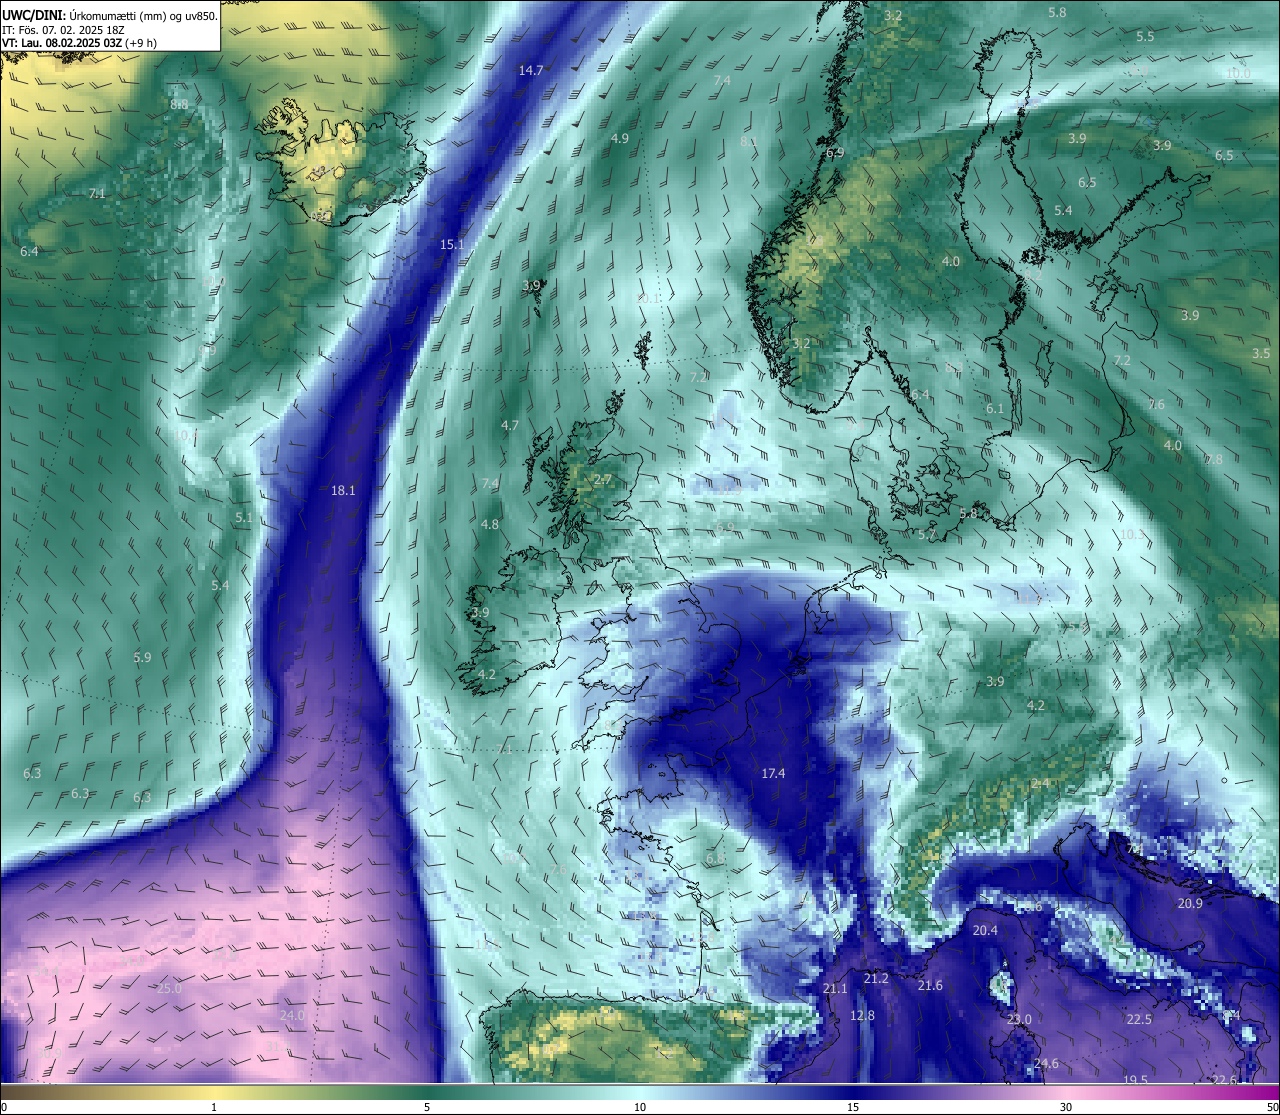Click the 4.9 value on the map
The image size is (1280, 1115).
(x=620, y=138)
